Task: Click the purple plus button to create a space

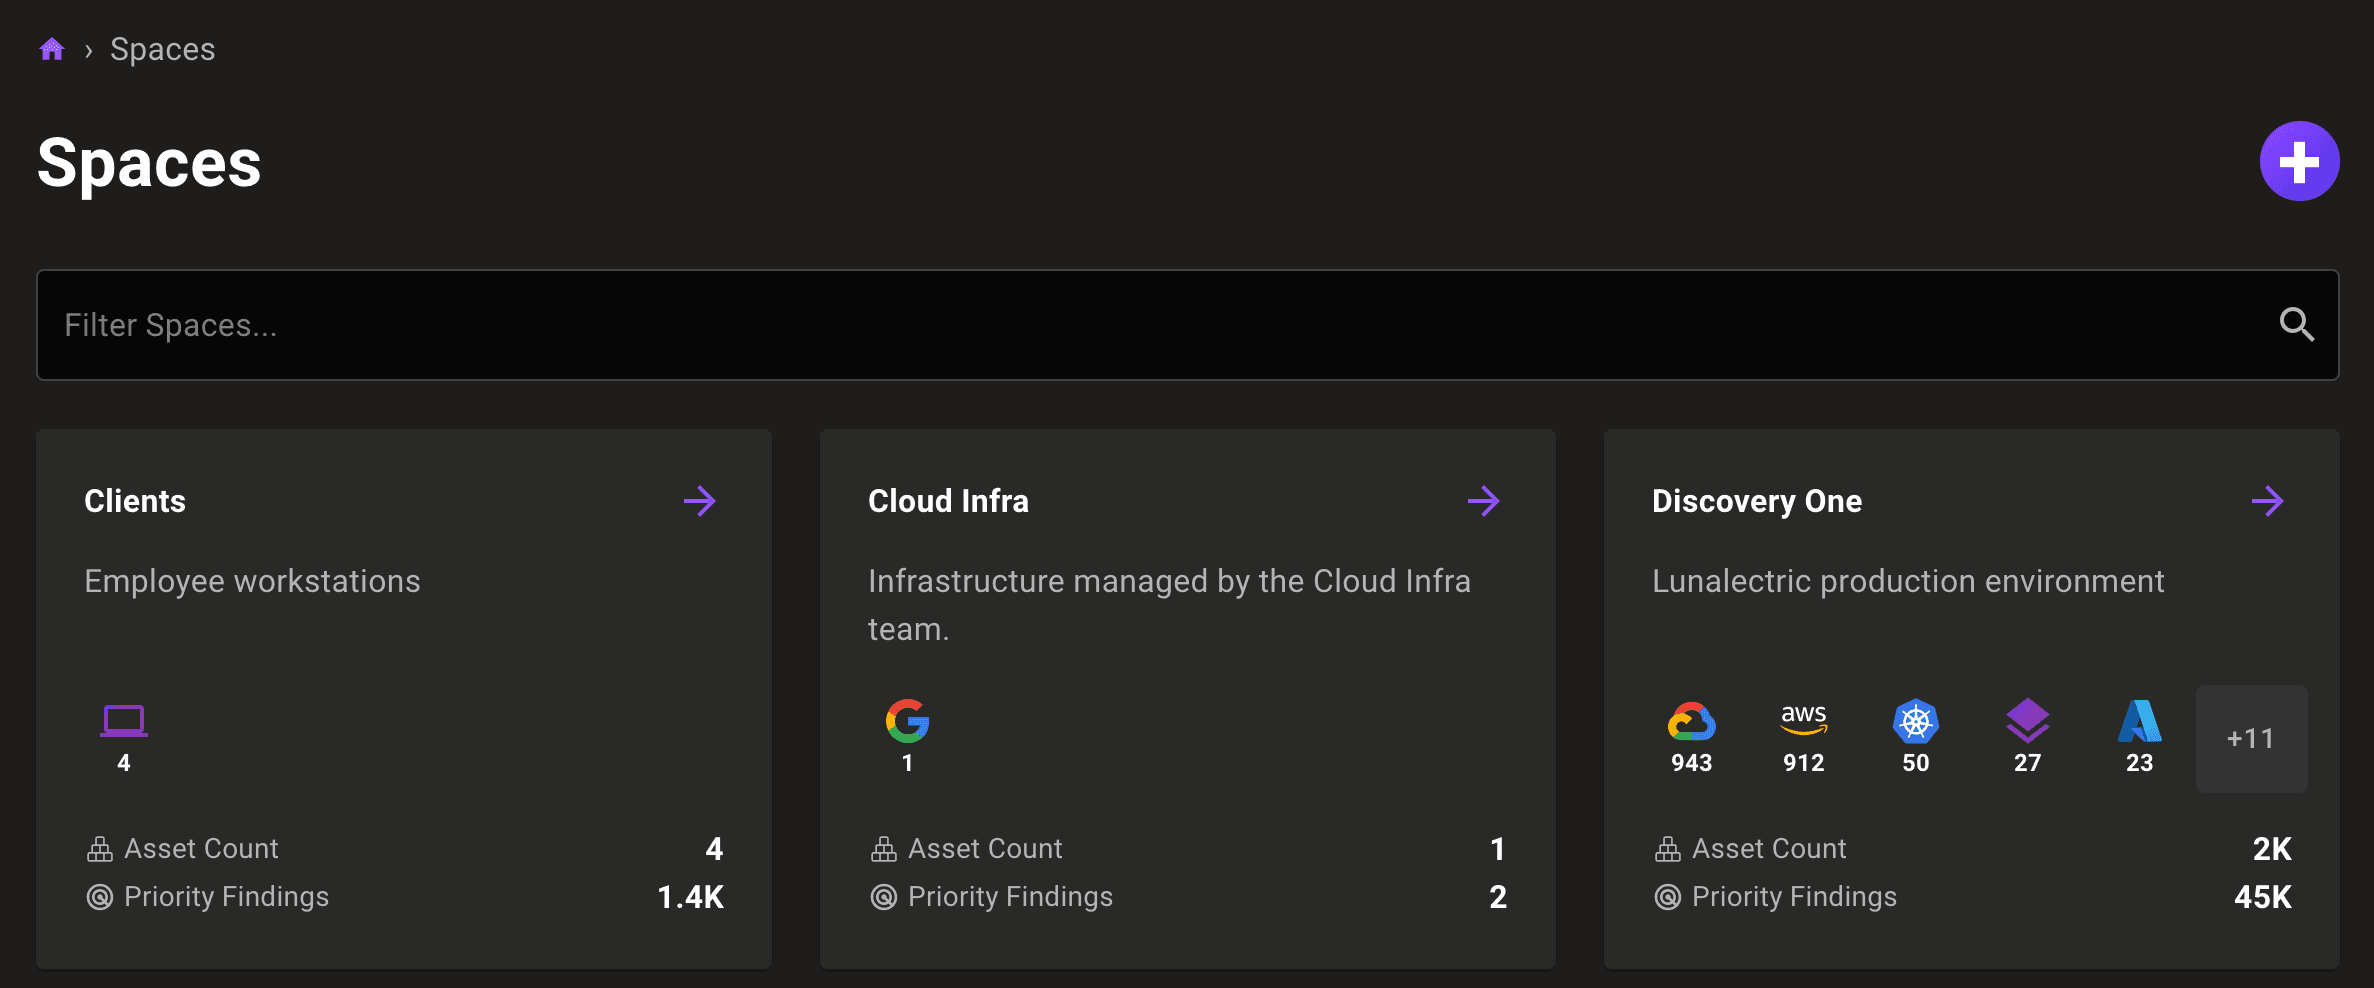Action: pos(2299,160)
